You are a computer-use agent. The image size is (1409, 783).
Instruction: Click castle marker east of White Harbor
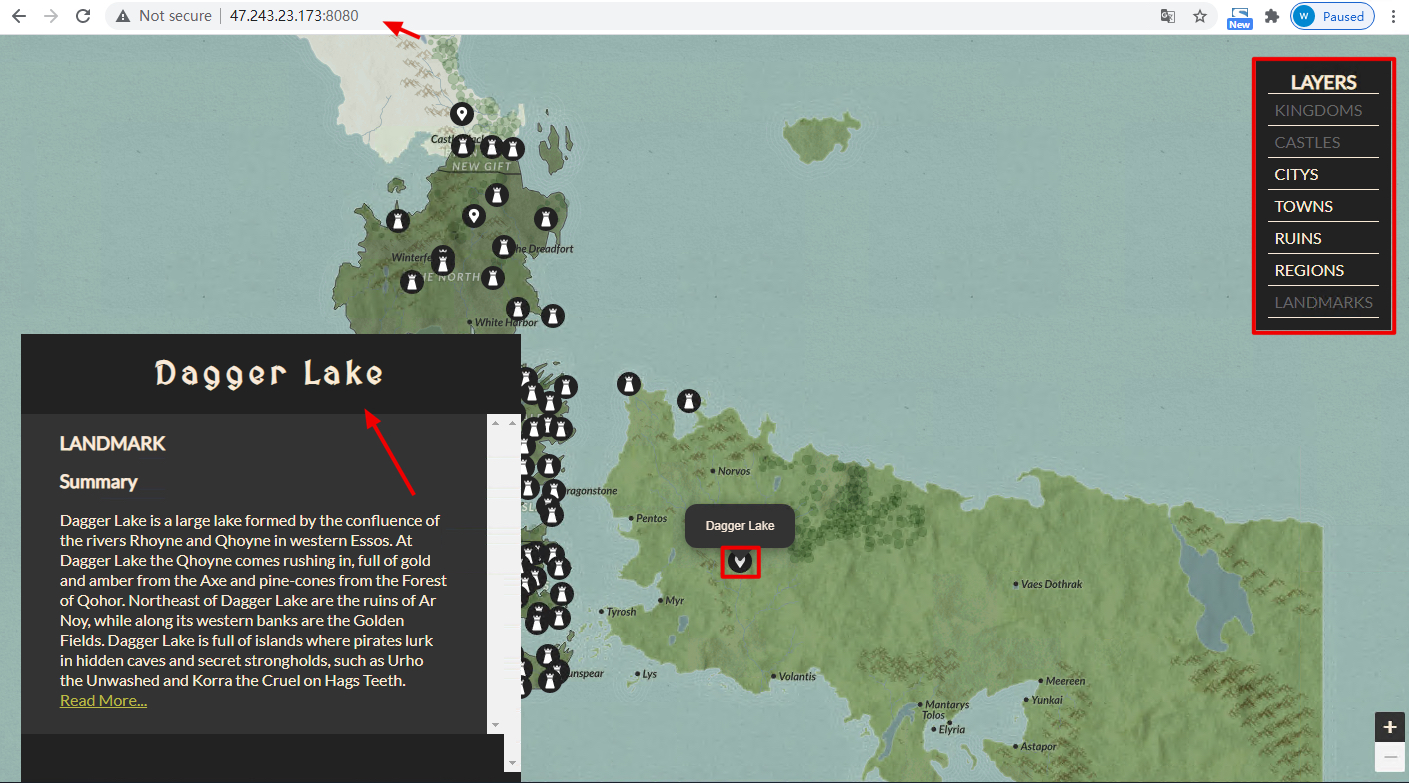(552, 316)
